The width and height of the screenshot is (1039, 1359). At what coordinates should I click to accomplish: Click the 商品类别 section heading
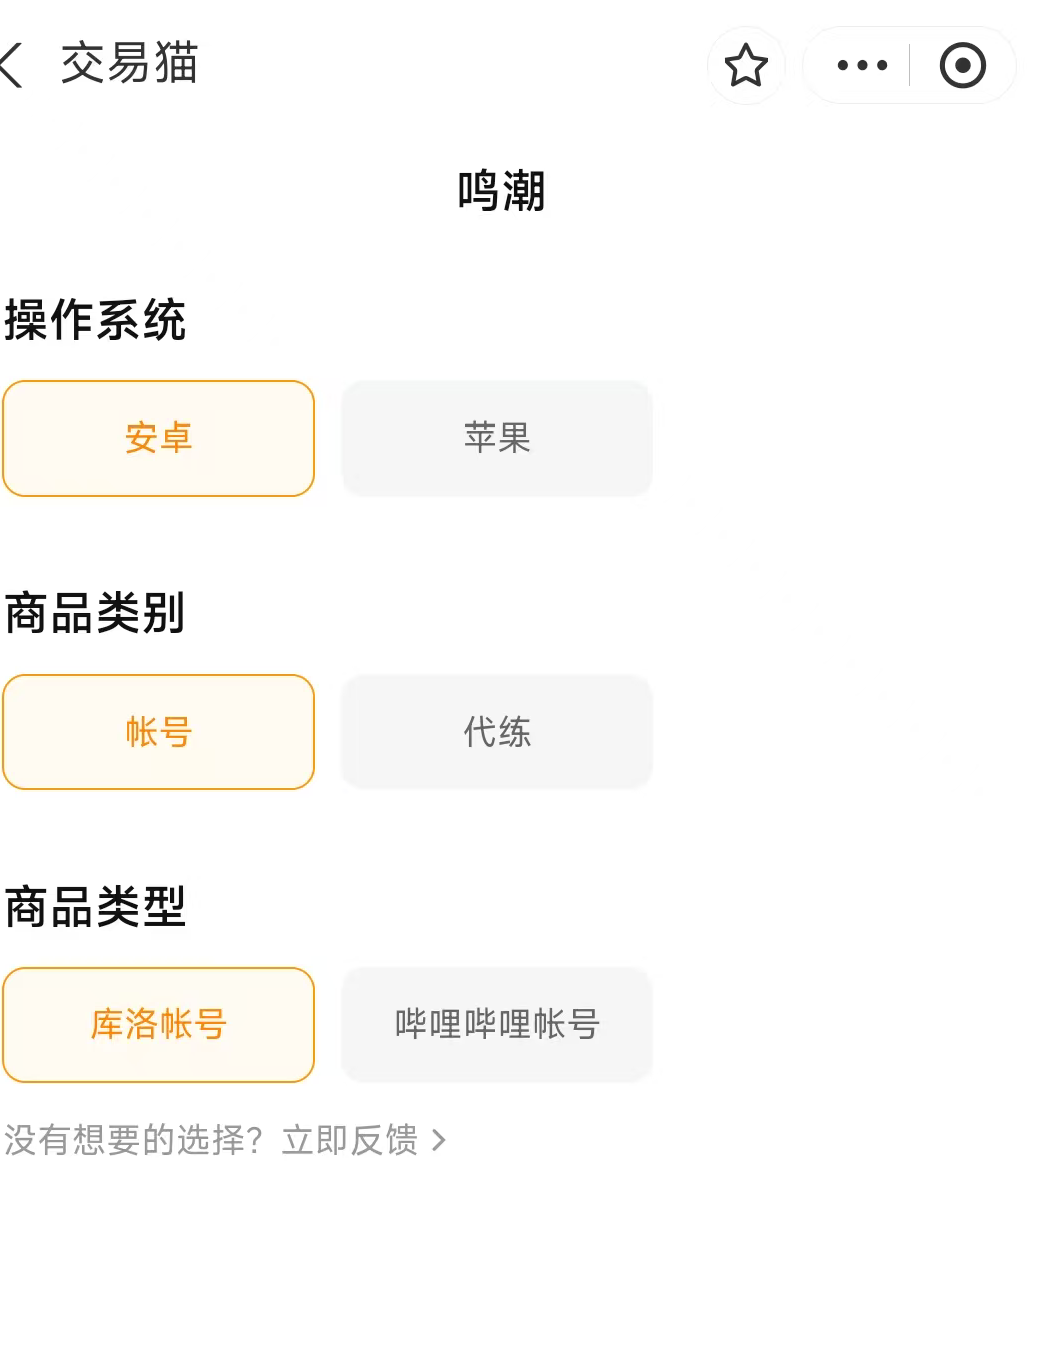tap(95, 614)
